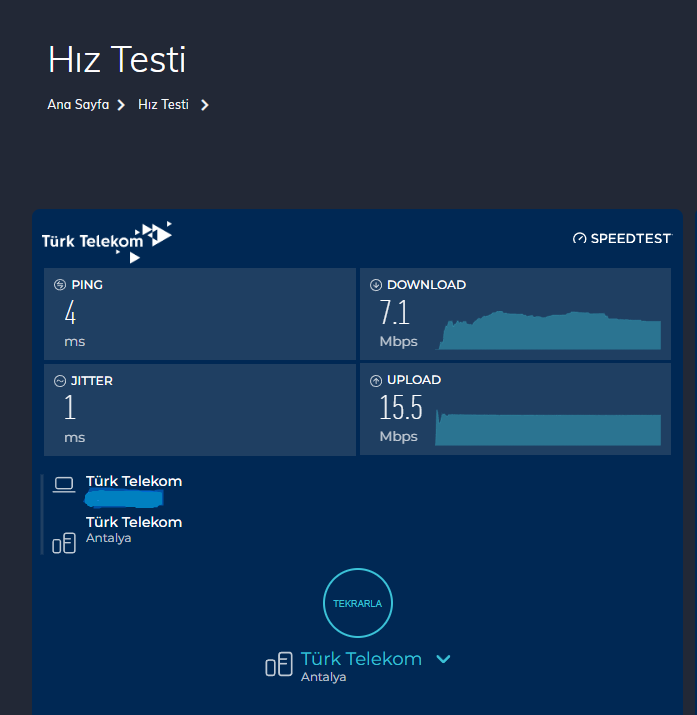Select the Türk Telekom server name at bottom
The height and width of the screenshot is (715, 697).
pos(361,659)
